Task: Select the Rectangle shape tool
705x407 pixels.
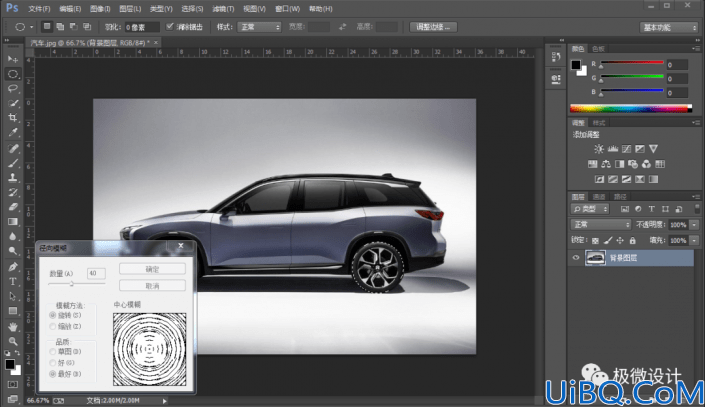Action: tap(13, 311)
